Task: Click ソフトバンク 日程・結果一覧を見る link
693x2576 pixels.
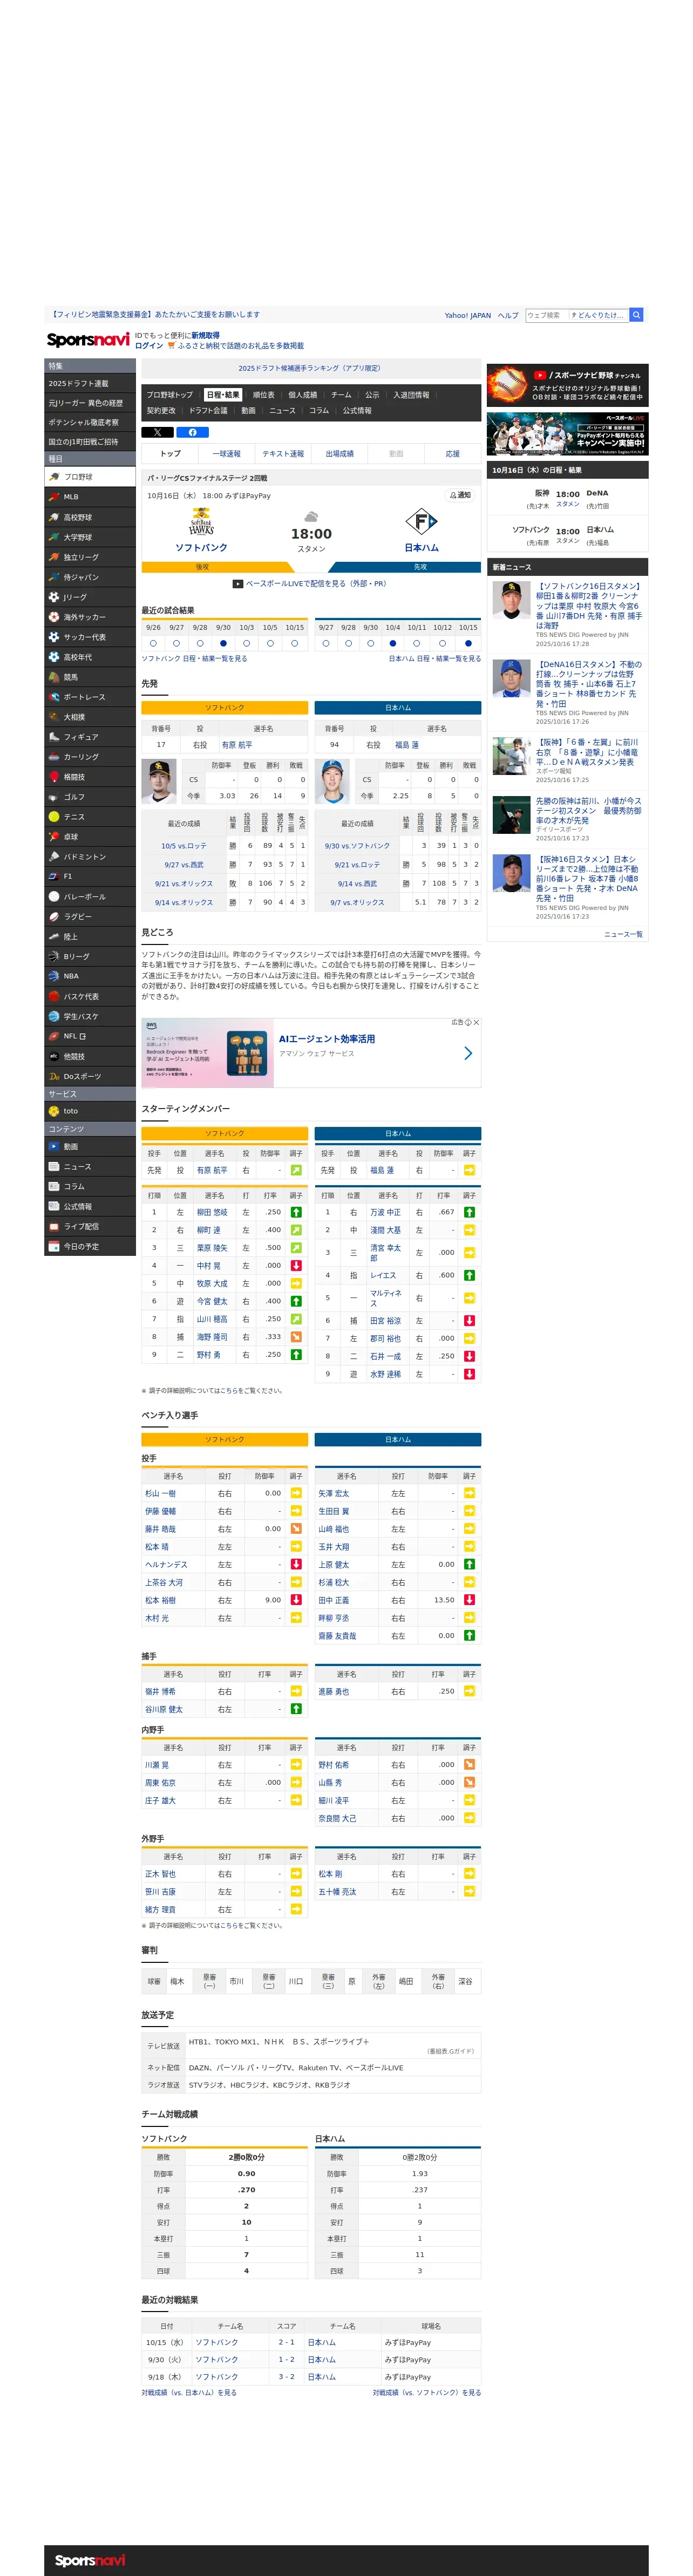Action: [194, 659]
